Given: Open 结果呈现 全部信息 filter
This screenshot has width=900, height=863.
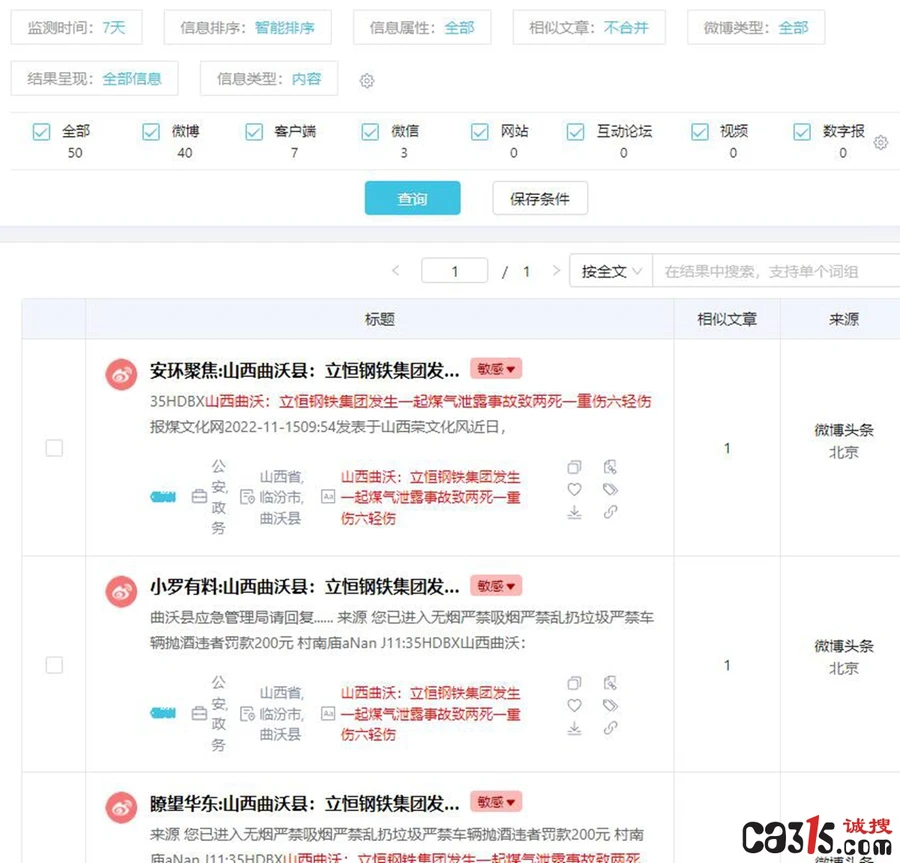Looking at the screenshot, I should click(x=94, y=78).
